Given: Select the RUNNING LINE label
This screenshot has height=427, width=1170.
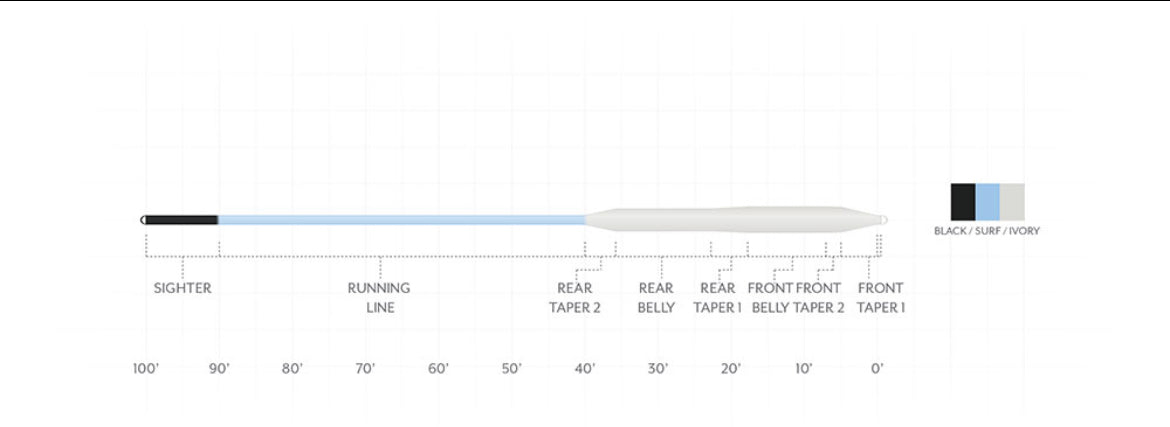Looking at the screenshot, I should pyautogui.click(x=379, y=298).
